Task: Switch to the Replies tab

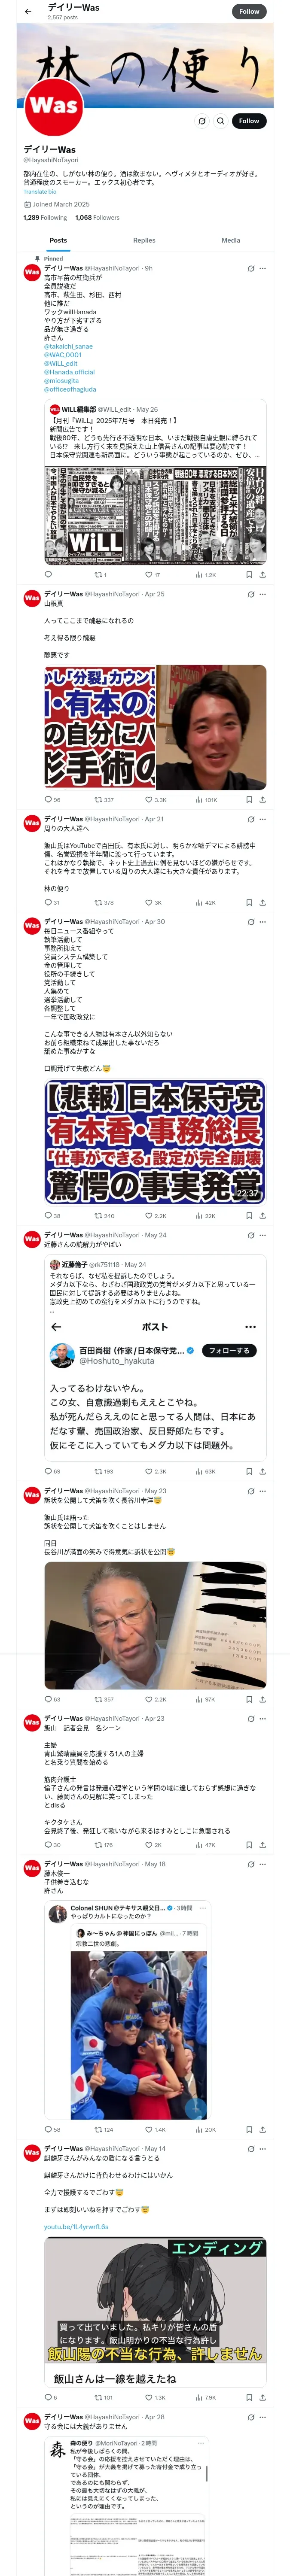Action: 144,240
